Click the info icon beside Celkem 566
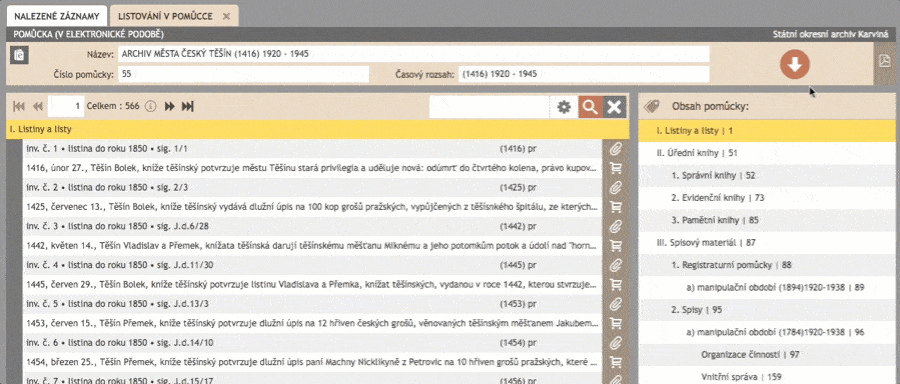The image size is (900, 384). (151, 106)
